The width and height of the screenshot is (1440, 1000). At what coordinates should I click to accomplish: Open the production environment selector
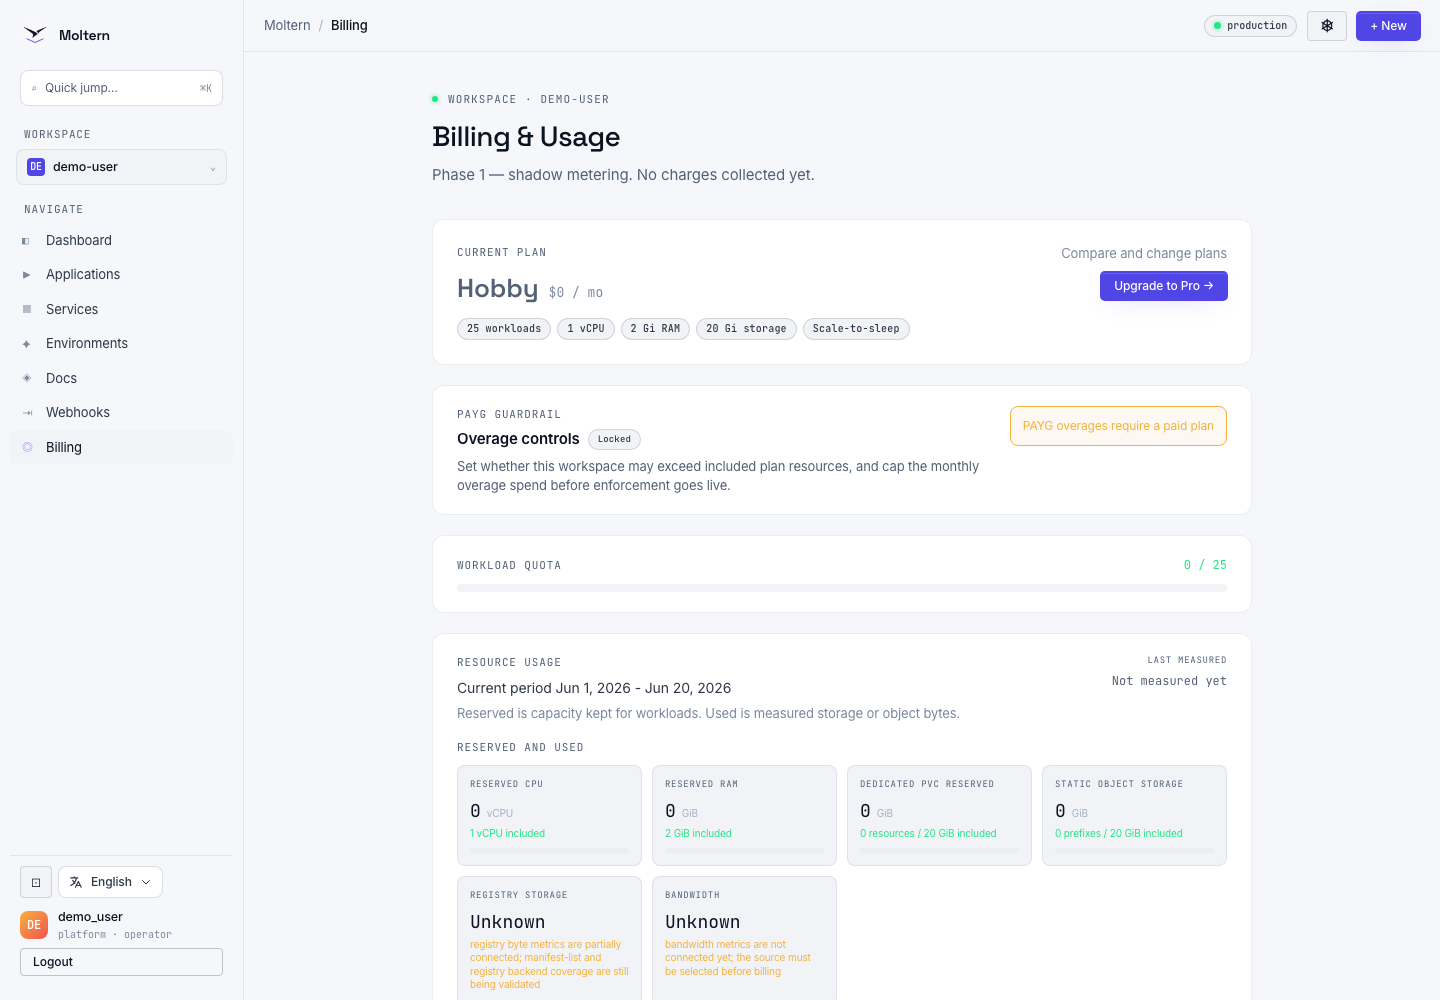point(1250,26)
